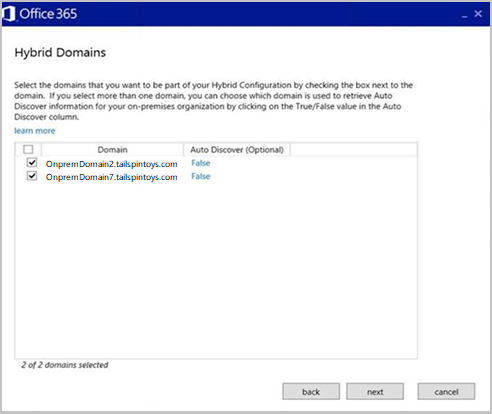Toggle Auto Discover False value for OnpremDomain2
The width and height of the screenshot is (492, 414).
pyautogui.click(x=201, y=163)
